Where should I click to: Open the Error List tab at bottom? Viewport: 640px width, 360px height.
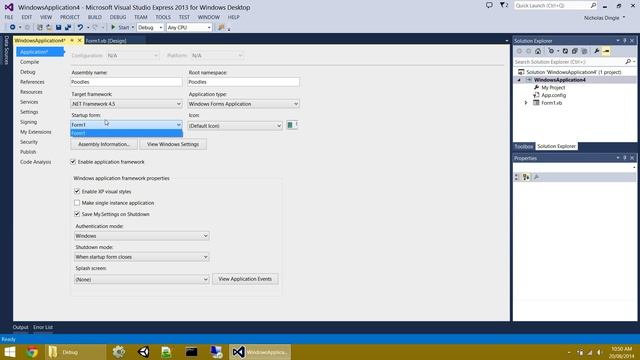tap(43, 327)
